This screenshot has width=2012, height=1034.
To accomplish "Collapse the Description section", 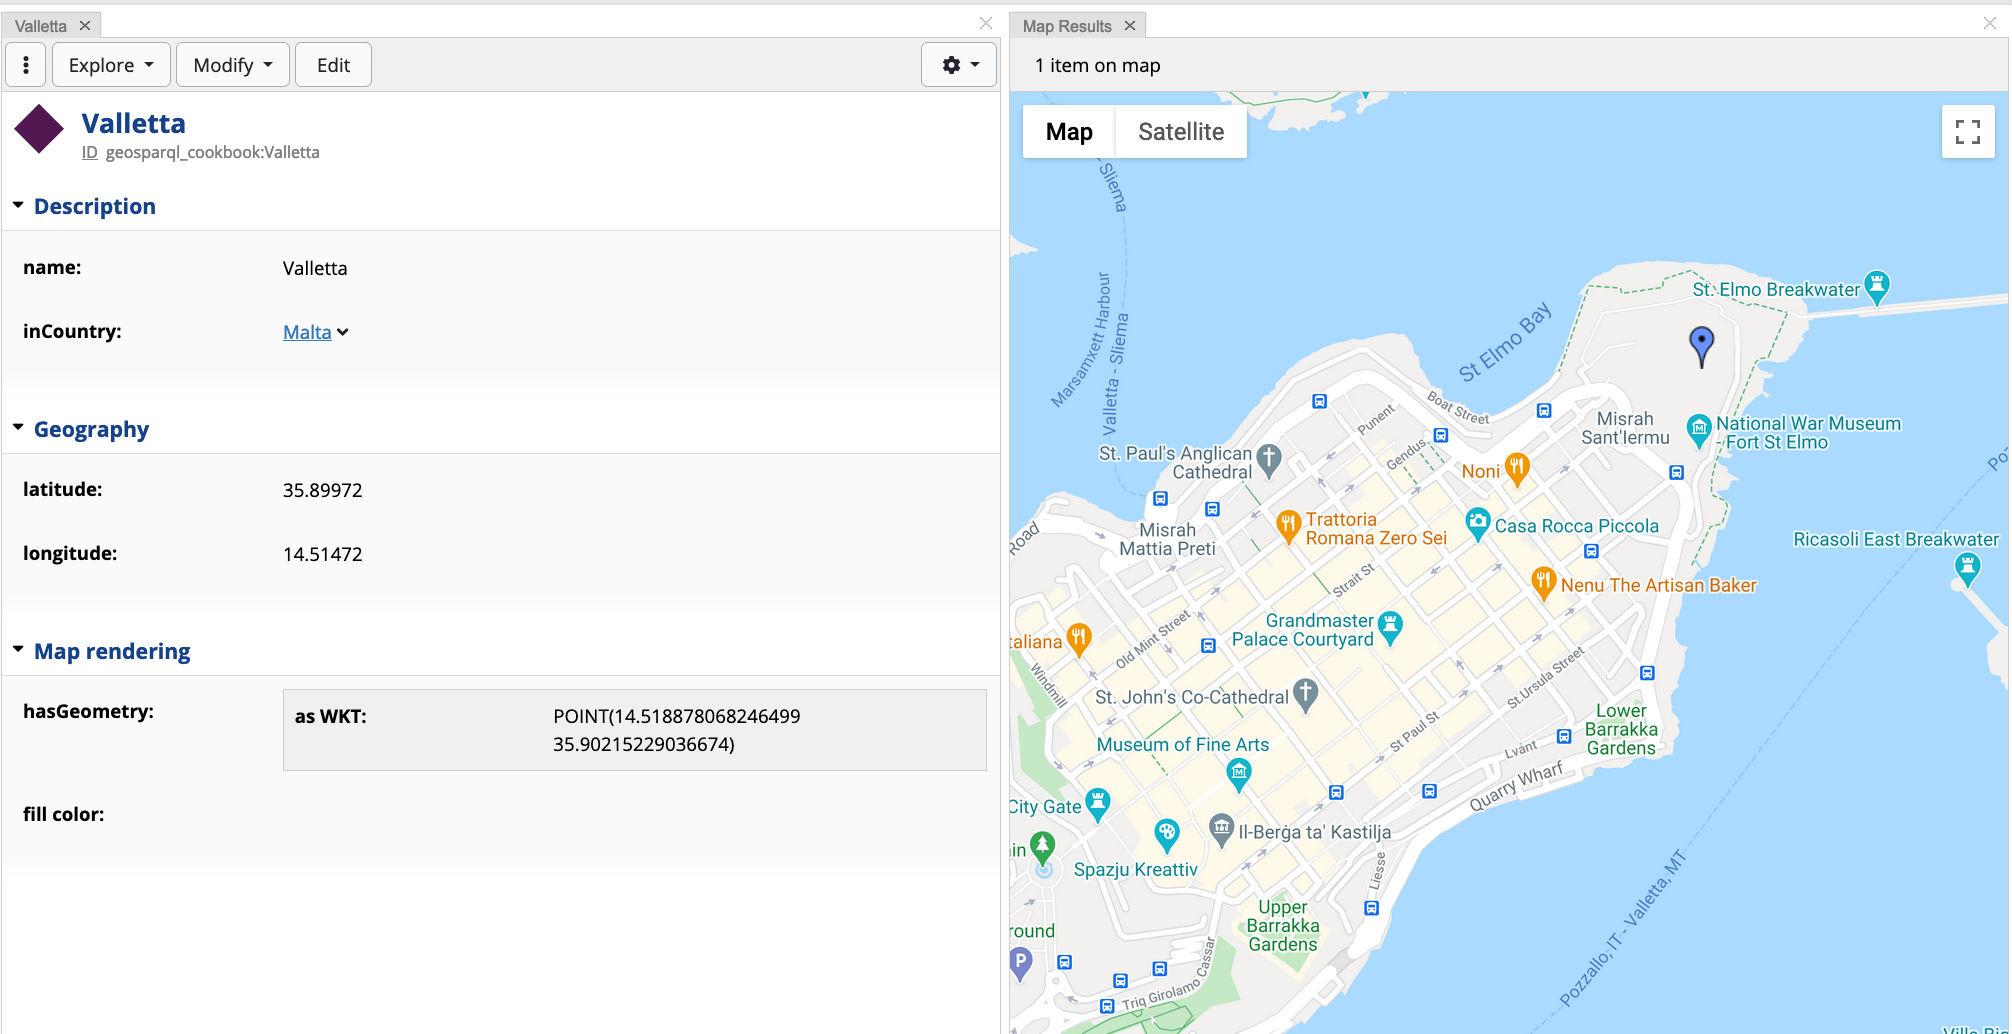I will [19, 206].
